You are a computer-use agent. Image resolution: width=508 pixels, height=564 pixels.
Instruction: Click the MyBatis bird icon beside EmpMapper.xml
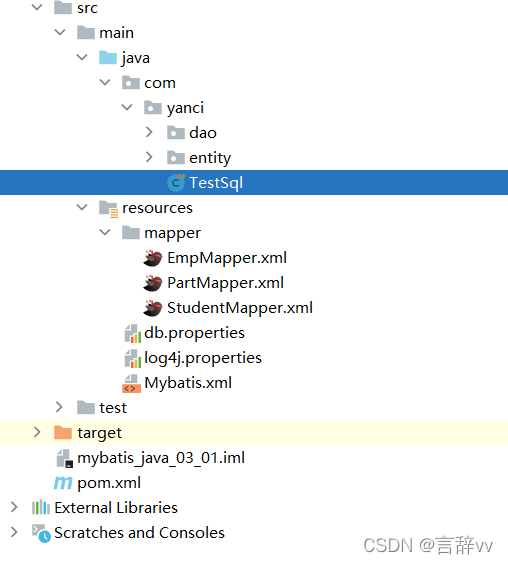point(153,258)
